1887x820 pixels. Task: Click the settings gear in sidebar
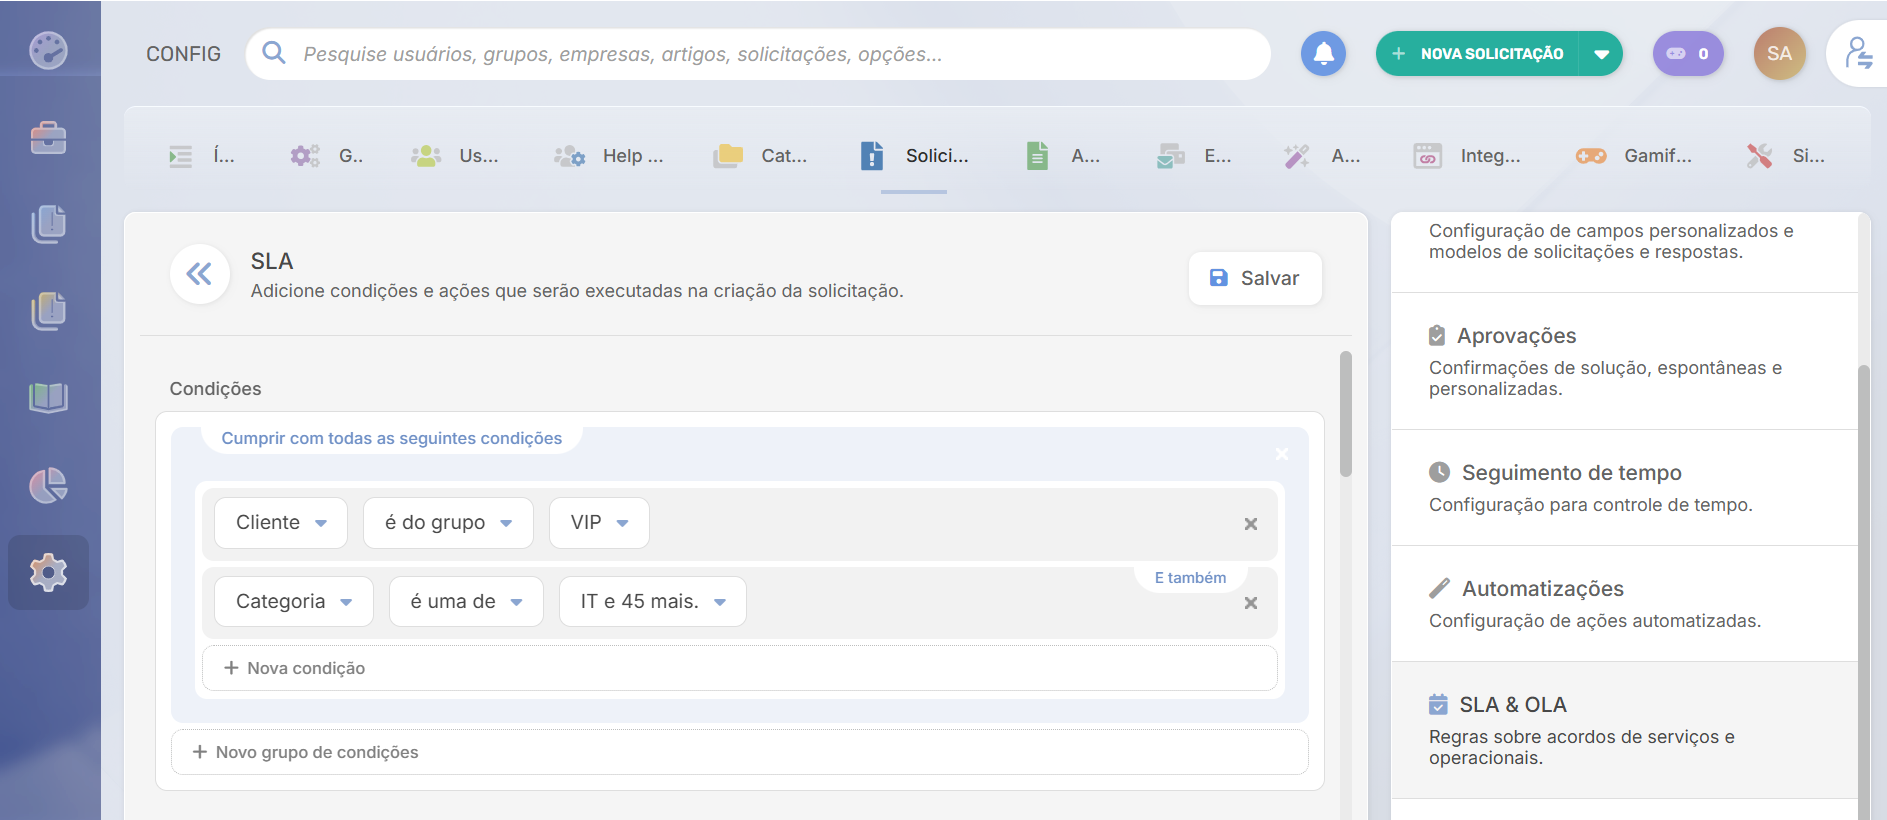(x=48, y=572)
